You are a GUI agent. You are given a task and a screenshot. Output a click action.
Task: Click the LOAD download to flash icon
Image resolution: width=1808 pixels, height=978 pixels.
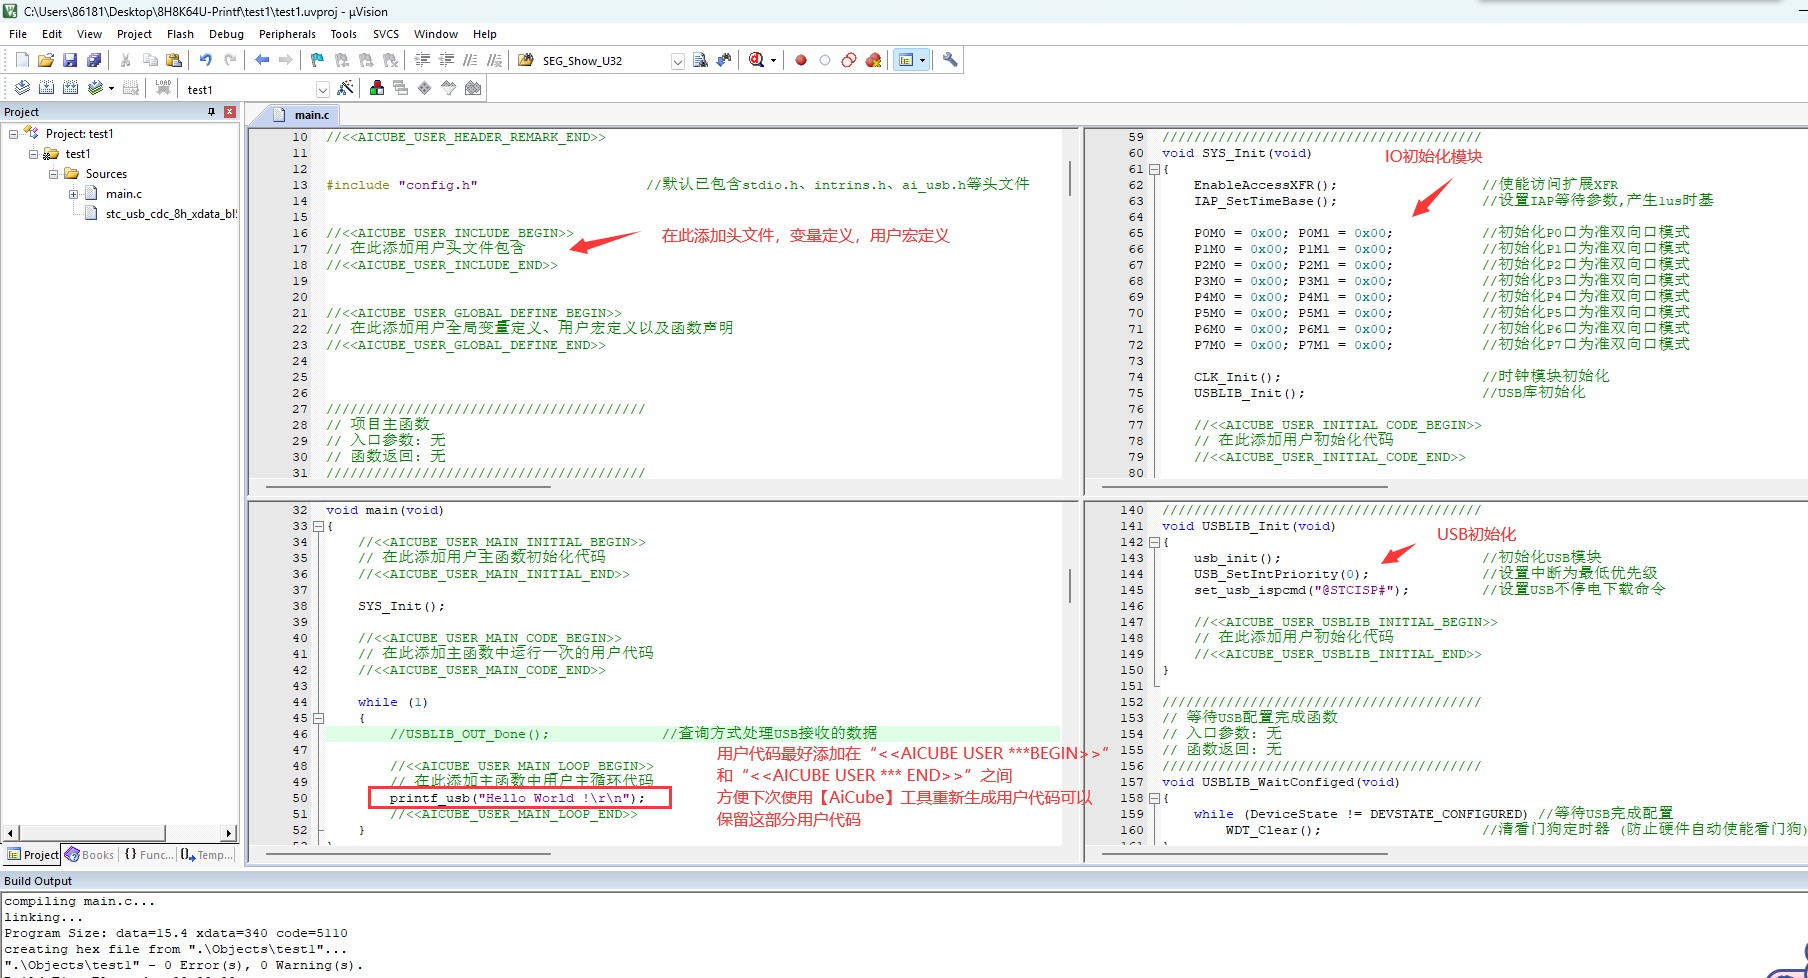[163, 88]
